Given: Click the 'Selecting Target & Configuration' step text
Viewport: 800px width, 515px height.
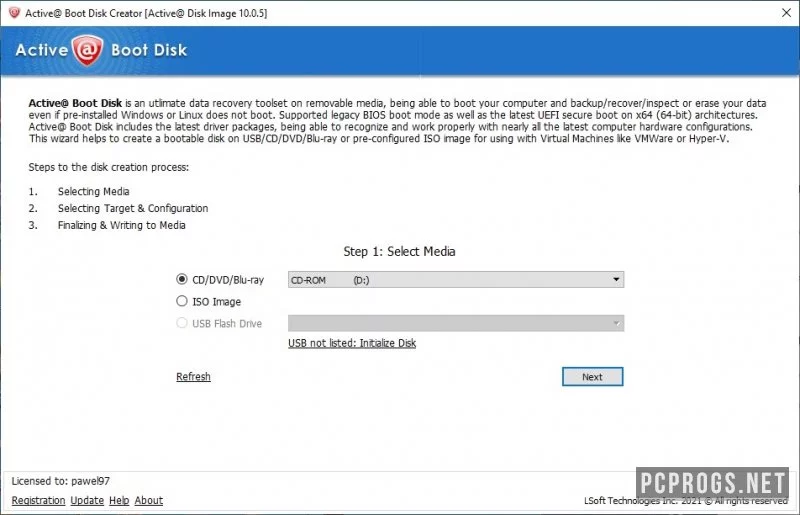Looking at the screenshot, I should click(133, 208).
